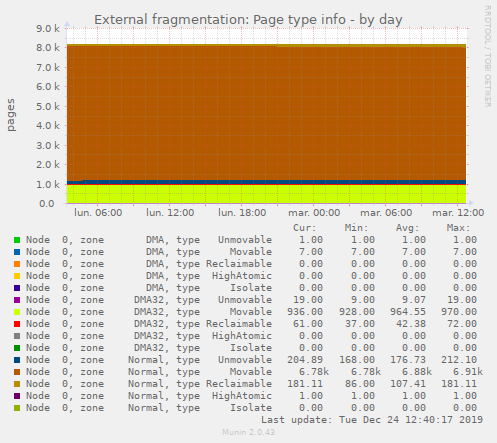
Task: Click the red DMA32 Reclaimable legend swatch
Action: coord(17,324)
